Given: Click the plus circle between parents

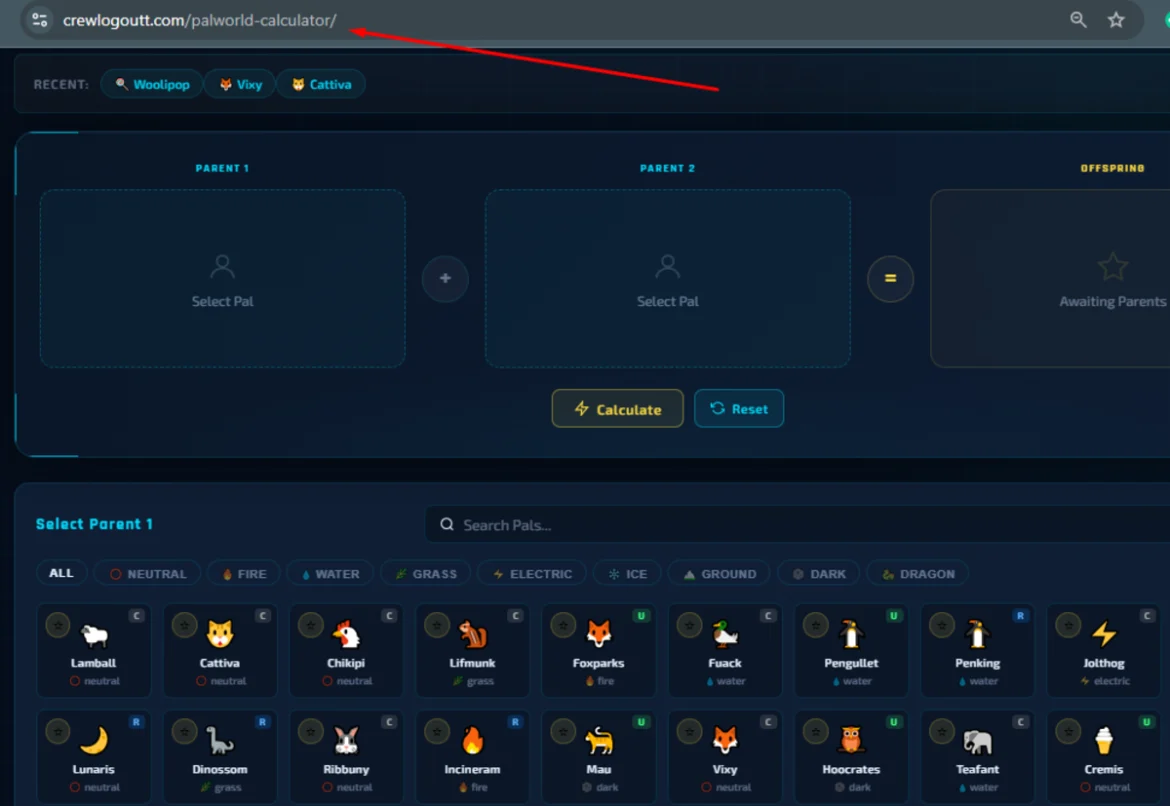Looking at the screenshot, I should click(x=445, y=278).
